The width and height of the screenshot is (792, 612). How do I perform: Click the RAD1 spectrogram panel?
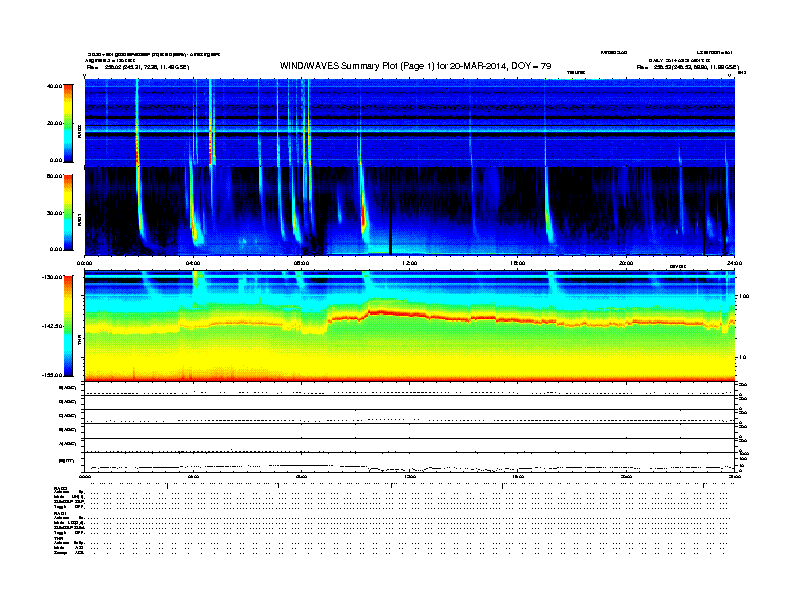coord(410,212)
